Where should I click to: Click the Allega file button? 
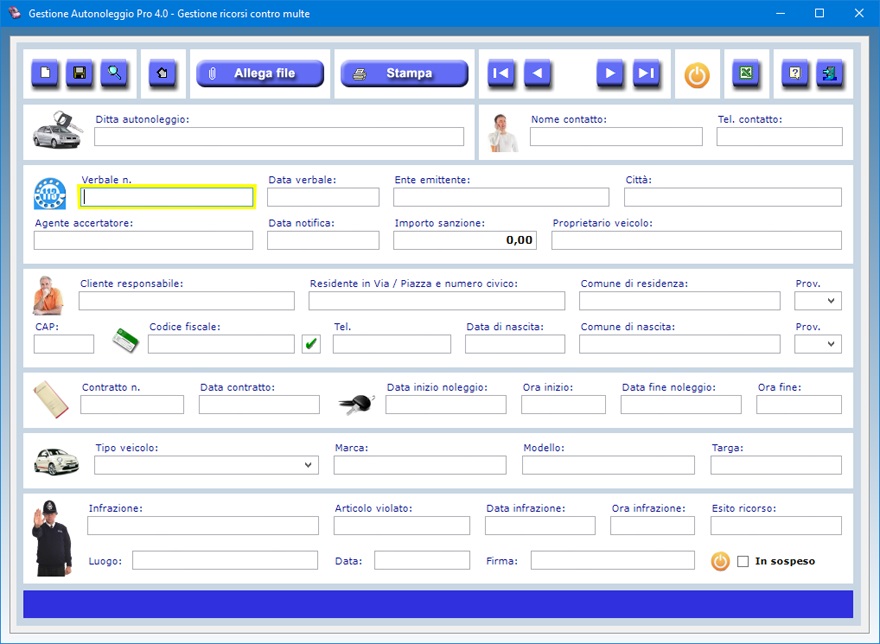coord(260,74)
